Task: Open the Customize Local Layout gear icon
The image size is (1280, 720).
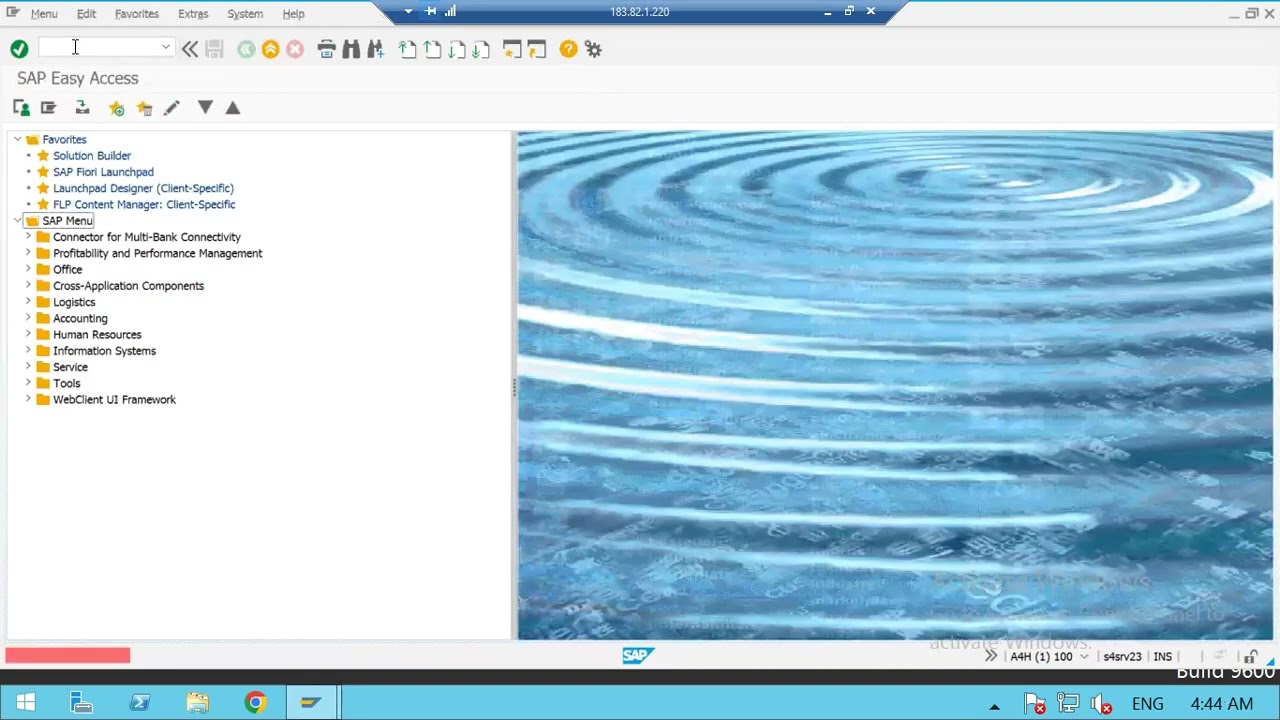Action: 593,49
